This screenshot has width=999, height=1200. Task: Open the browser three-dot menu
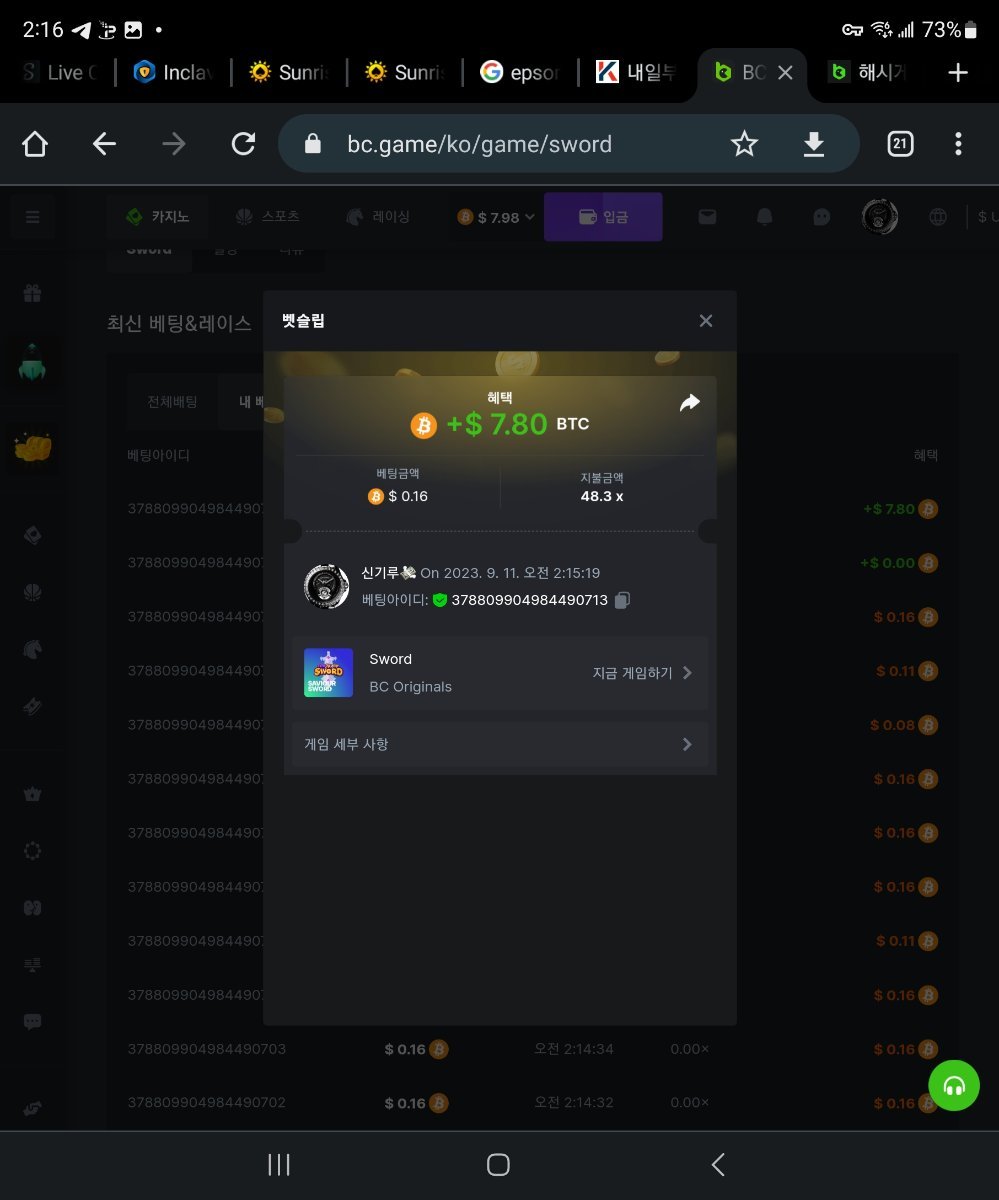(x=957, y=144)
